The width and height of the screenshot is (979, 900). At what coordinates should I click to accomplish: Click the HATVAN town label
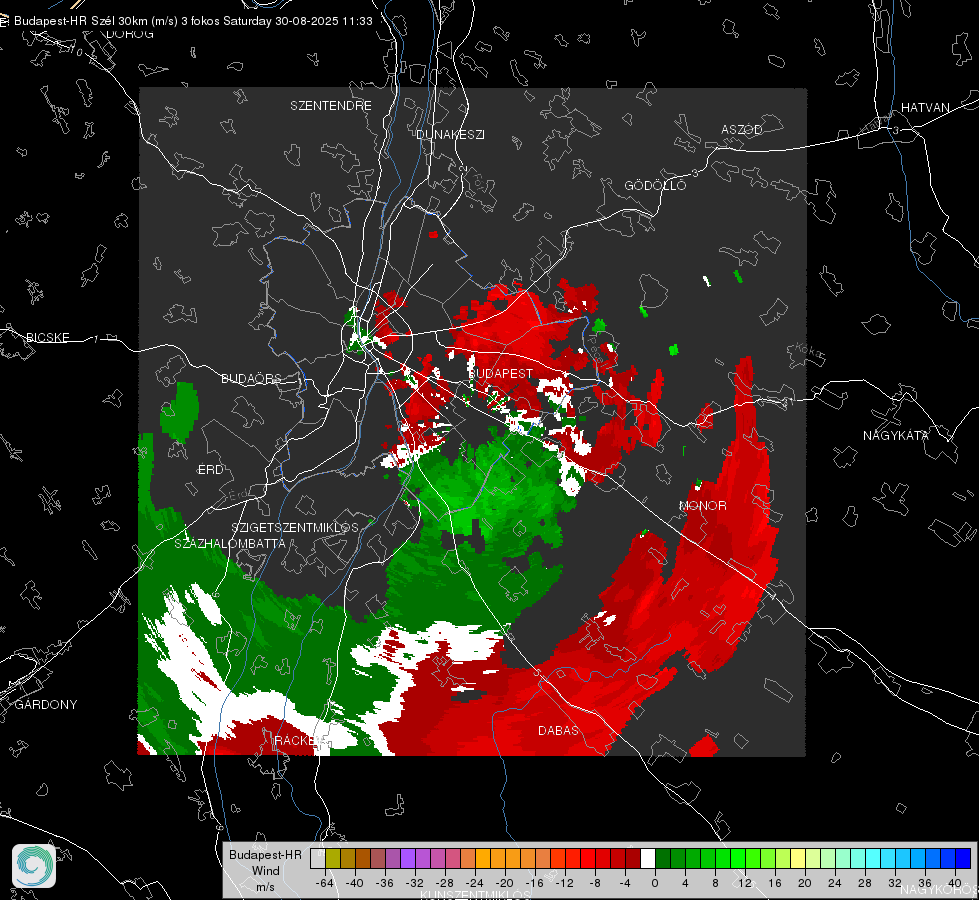(925, 107)
